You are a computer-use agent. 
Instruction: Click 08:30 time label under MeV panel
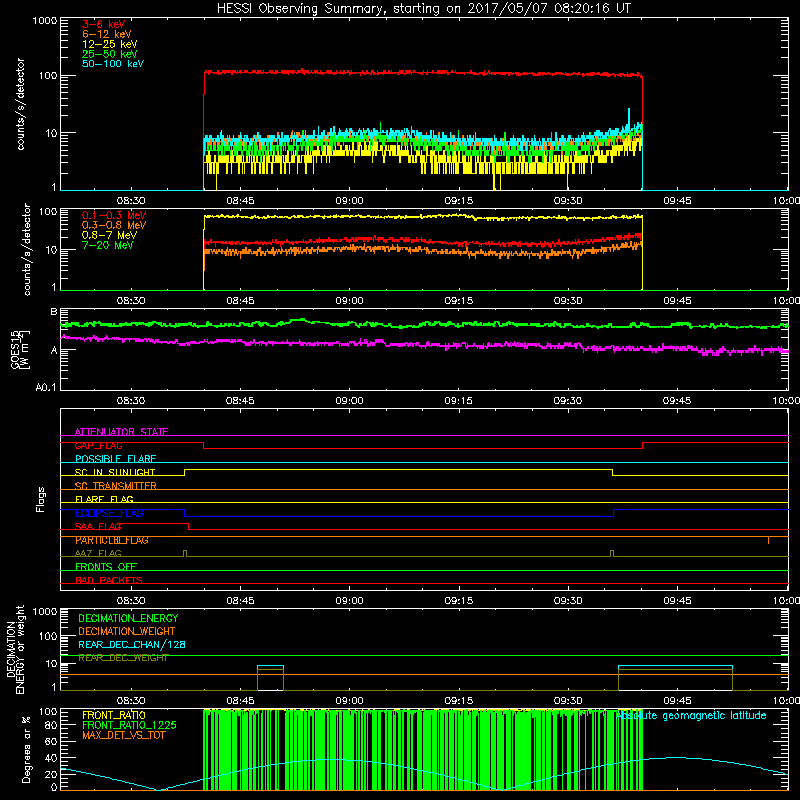point(131,301)
